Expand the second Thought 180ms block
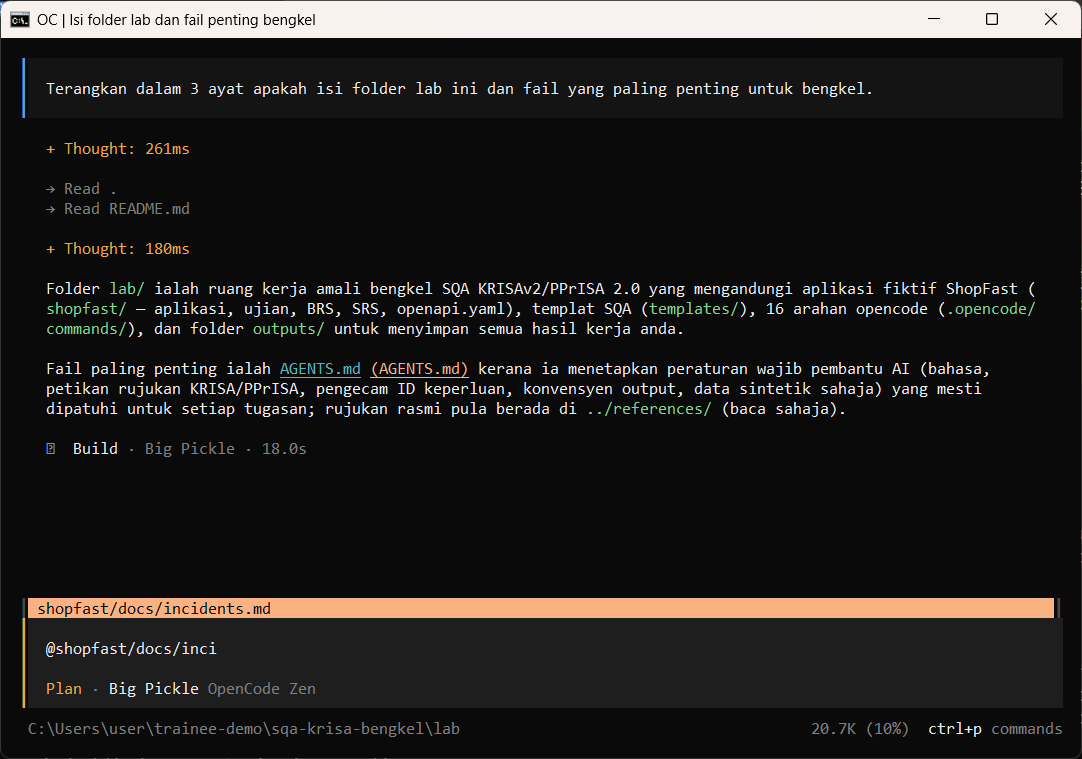The width and height of the screenshot is (1082, 759). click(118, 248)
